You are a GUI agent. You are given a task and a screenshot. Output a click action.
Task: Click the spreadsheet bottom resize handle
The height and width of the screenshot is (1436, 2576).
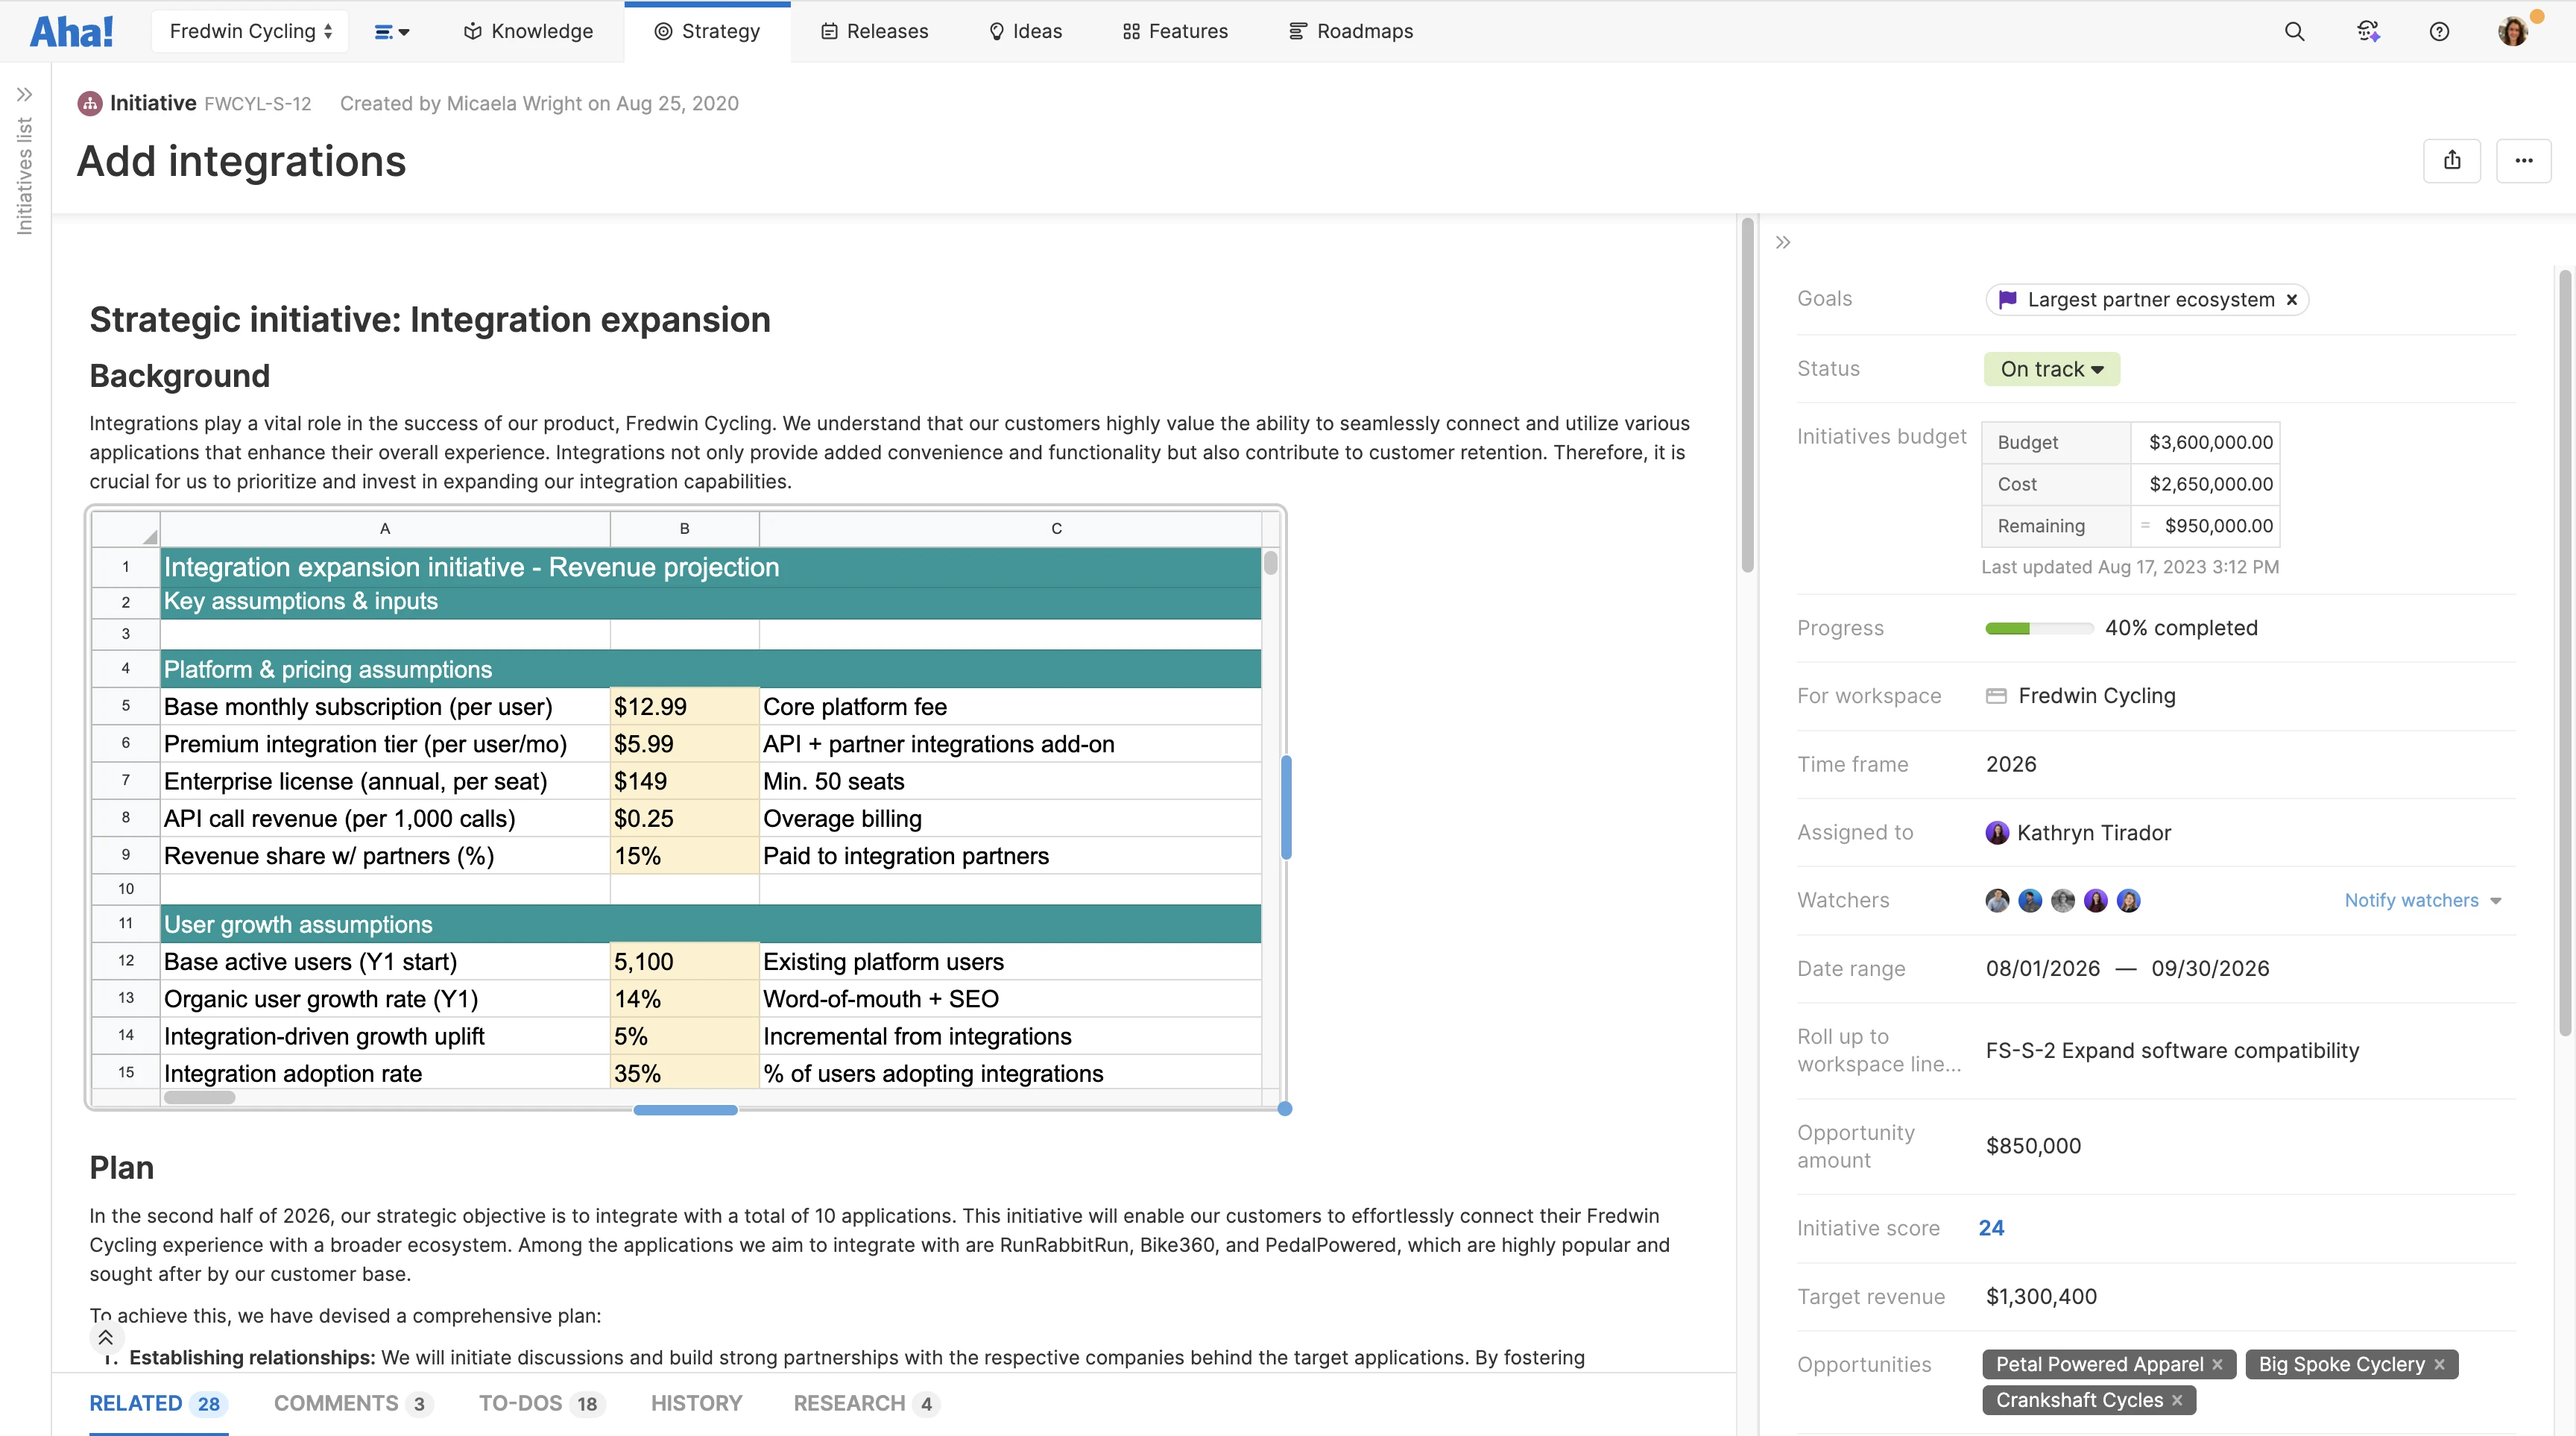(685, 1110)
